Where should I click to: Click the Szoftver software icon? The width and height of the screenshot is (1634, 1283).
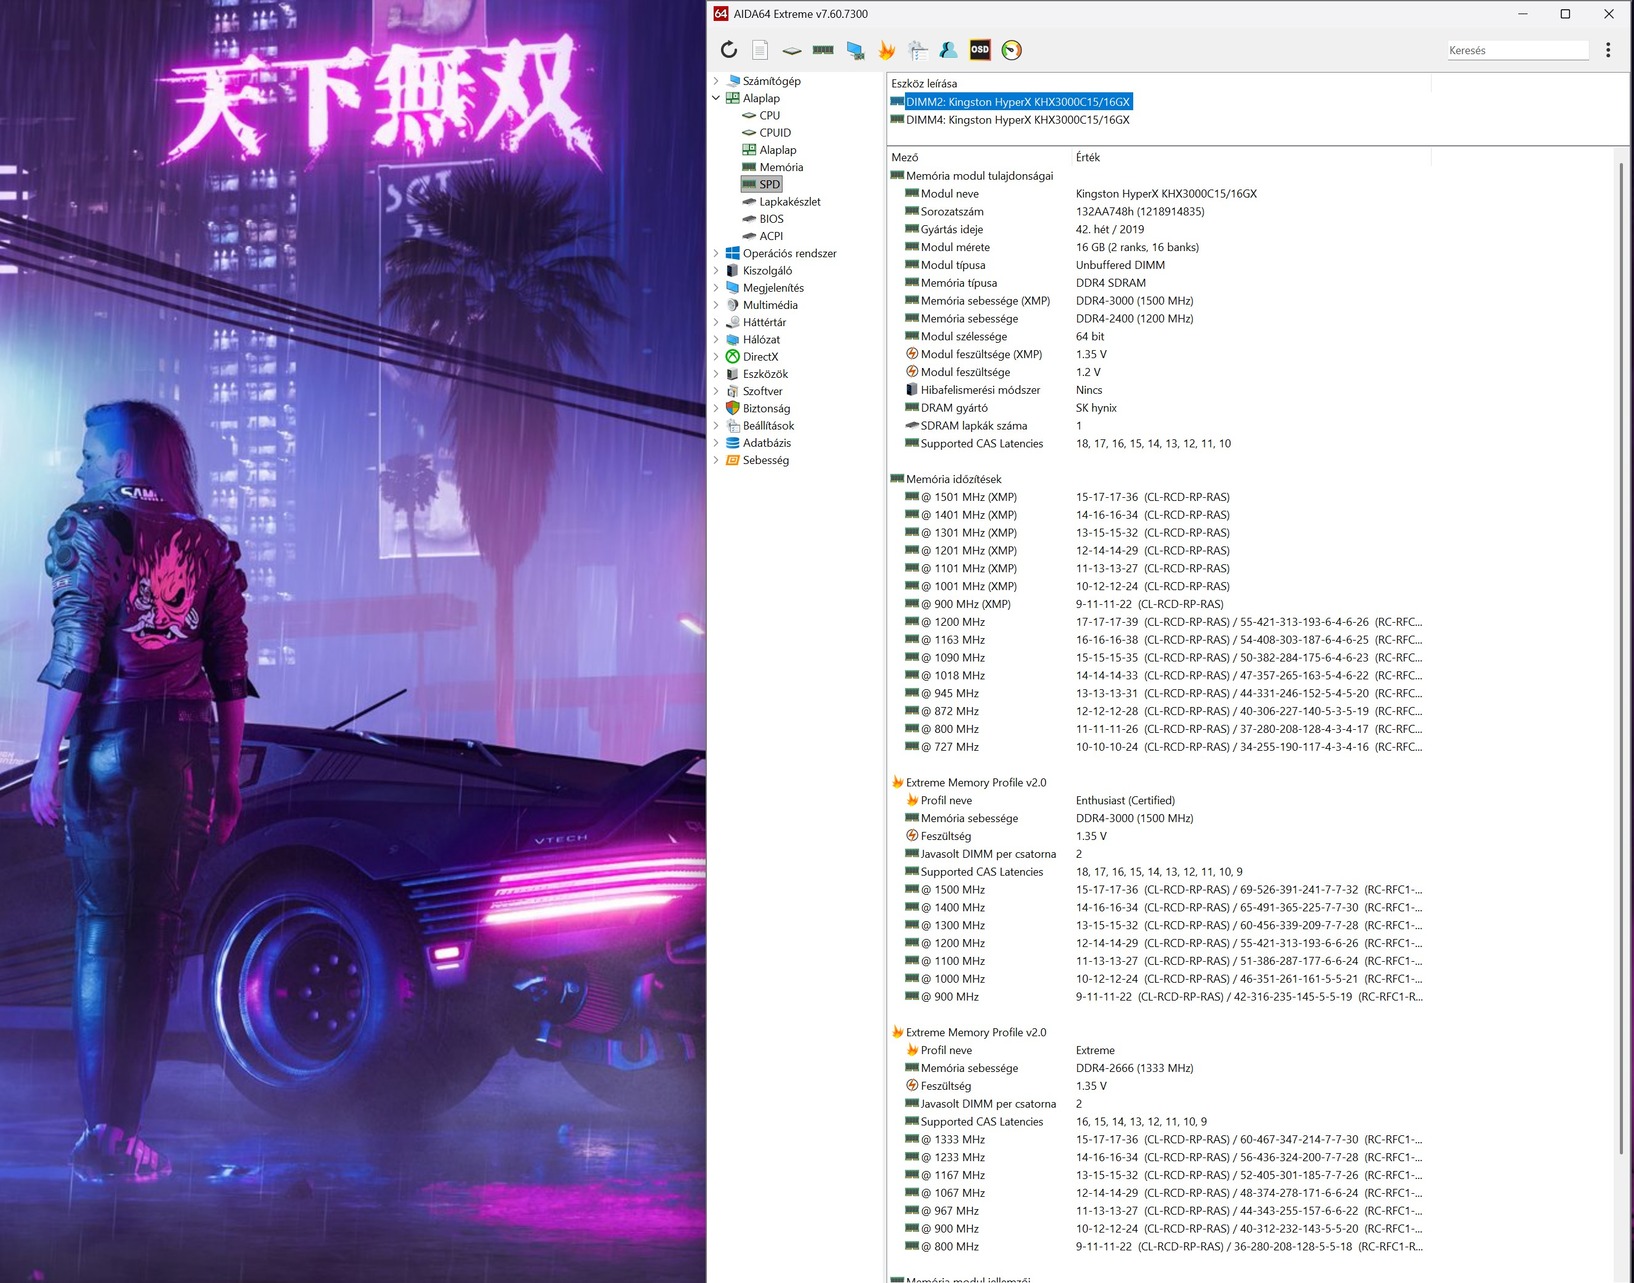733,391
